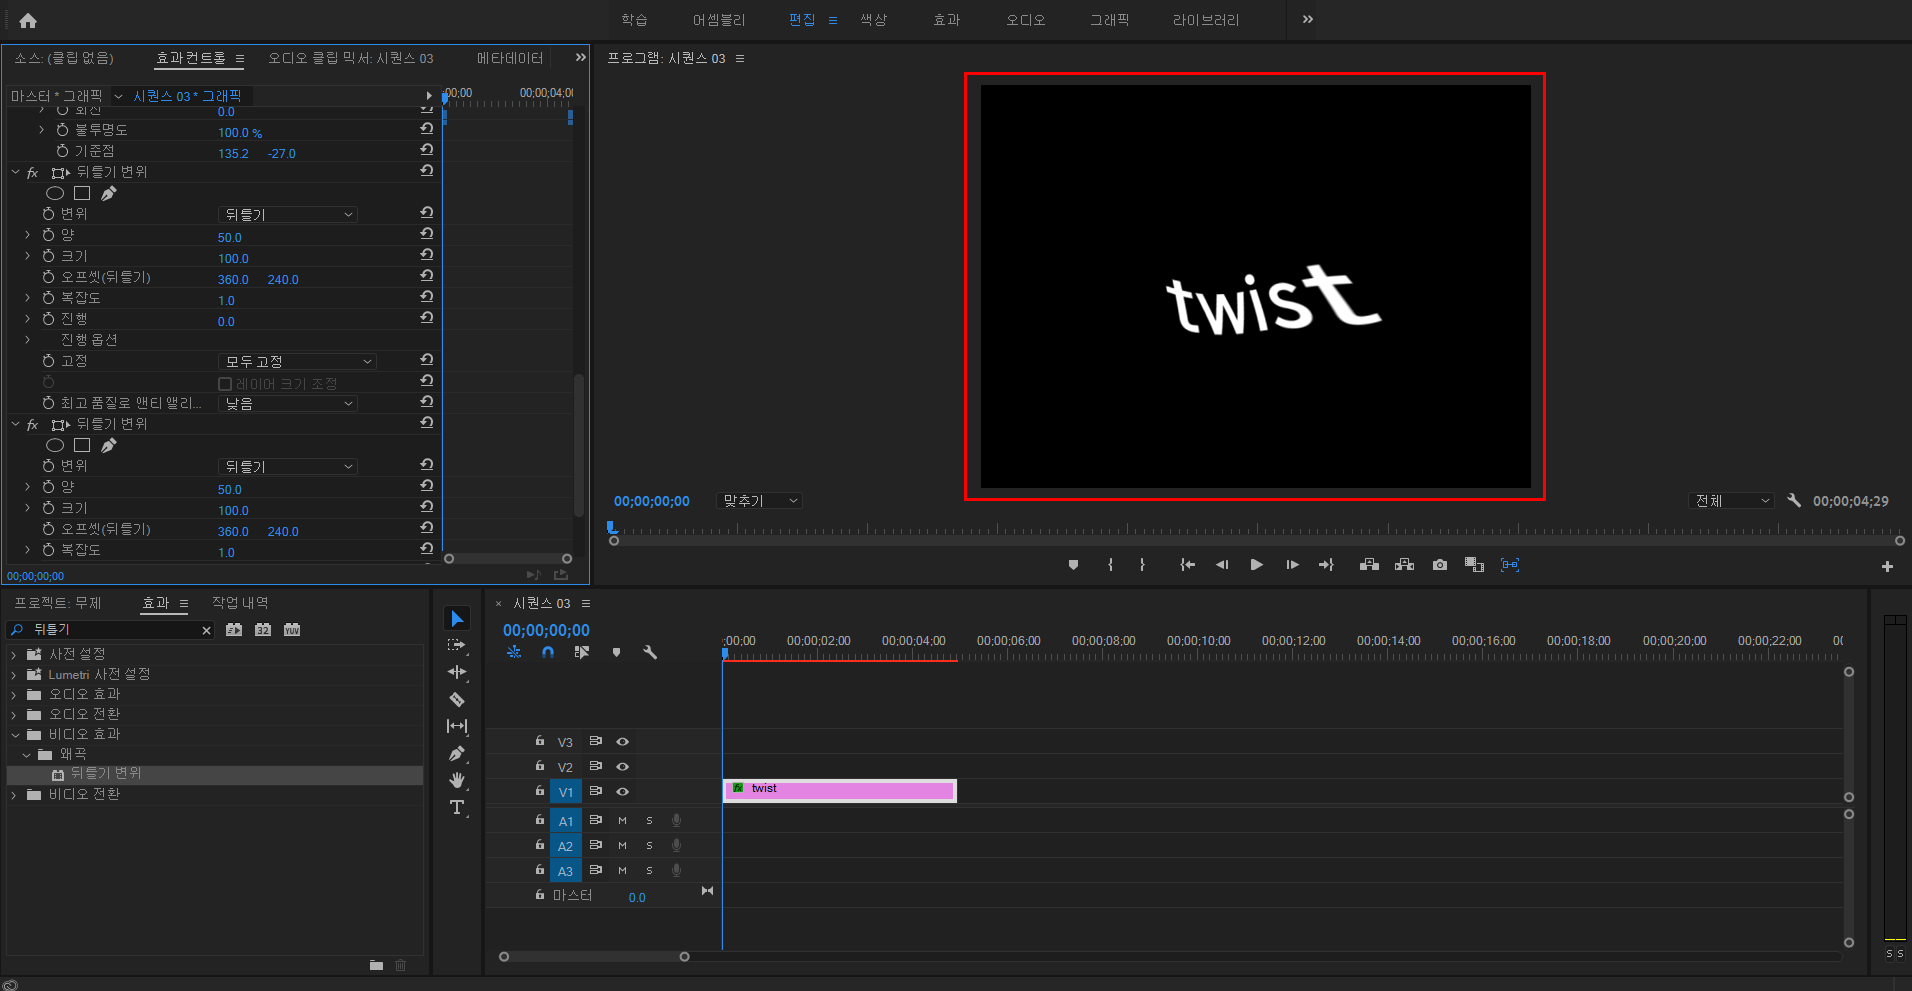Click the Lift button
1912x991 pixels.
(x=1369, y=565)
